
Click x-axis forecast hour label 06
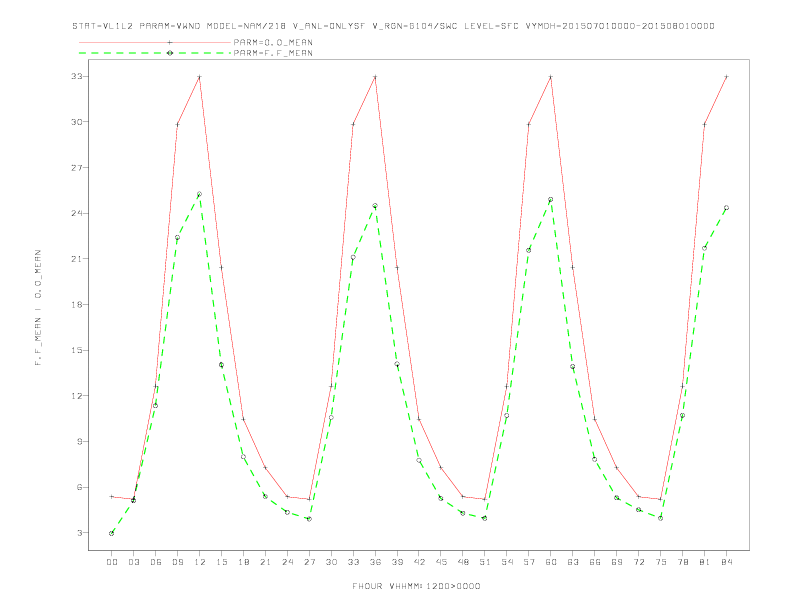[156, 562]
